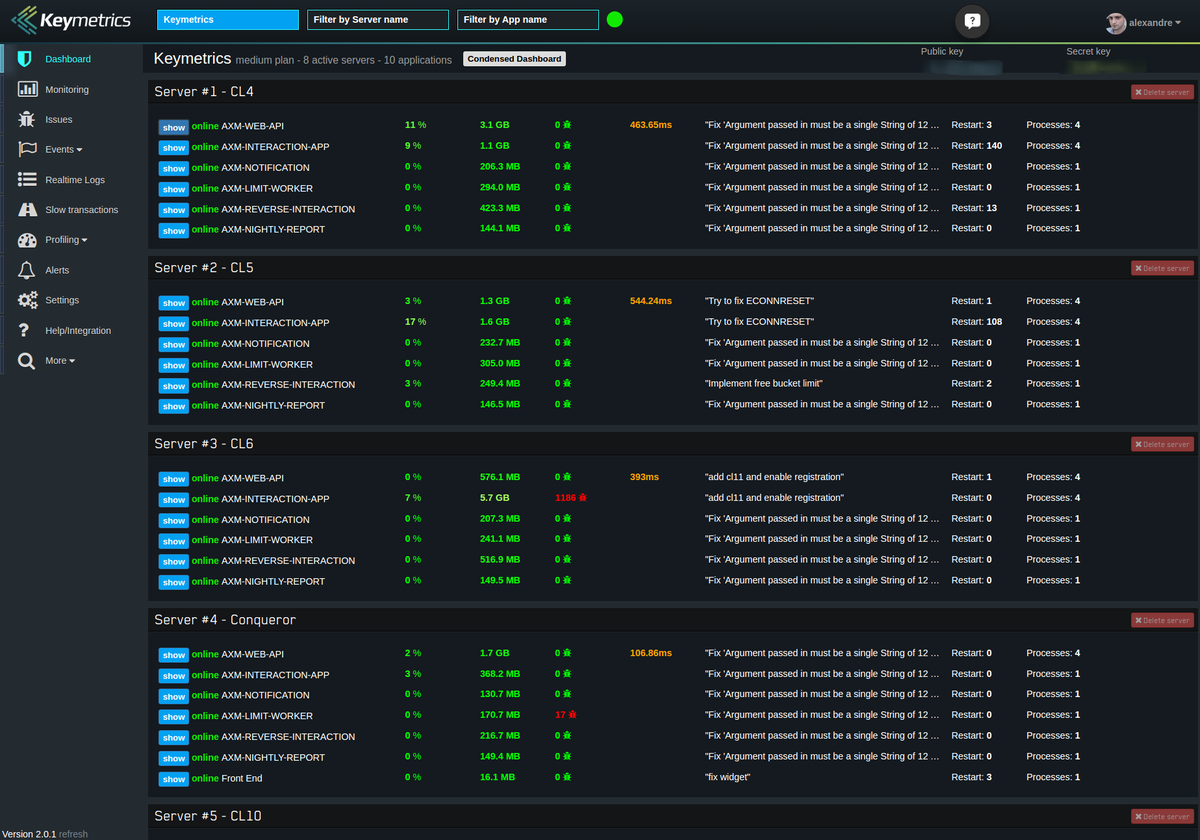The width and height of the screenshot is (1200, 840).
Task: Show Conqueror Front End details
Action: 174,779
